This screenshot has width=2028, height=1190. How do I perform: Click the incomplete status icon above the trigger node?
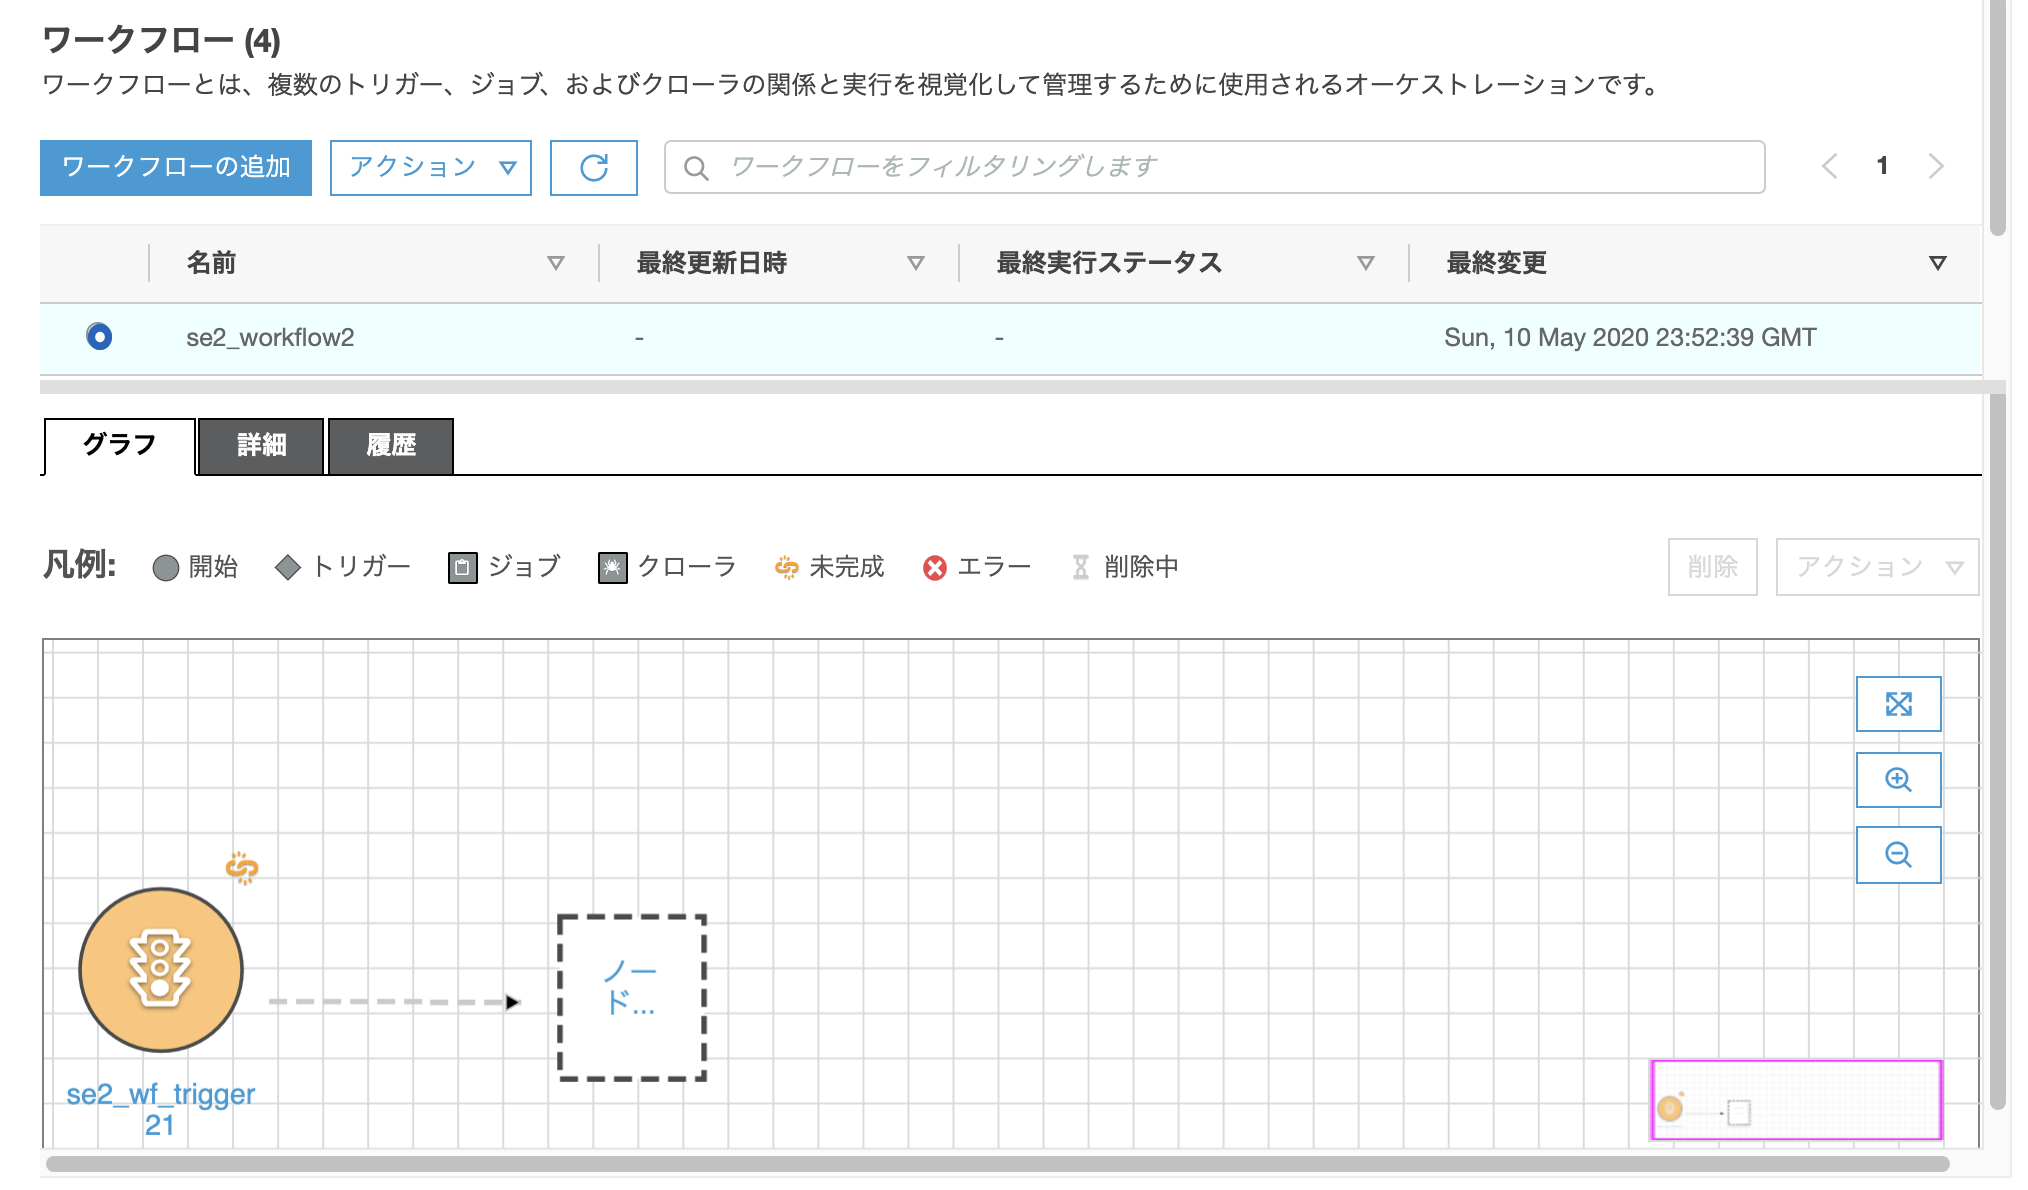click(240, 869)
